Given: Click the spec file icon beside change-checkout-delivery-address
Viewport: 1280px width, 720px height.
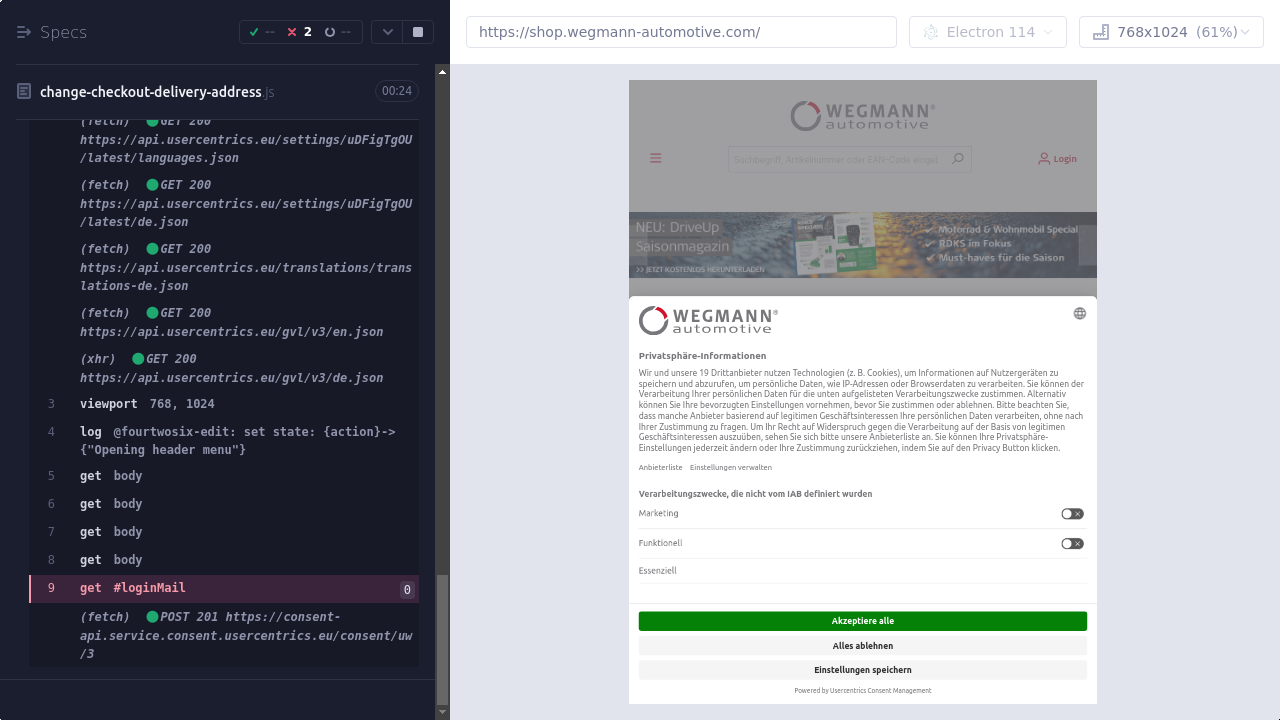Looking at the screenshot, I should (x=24, y=92).
